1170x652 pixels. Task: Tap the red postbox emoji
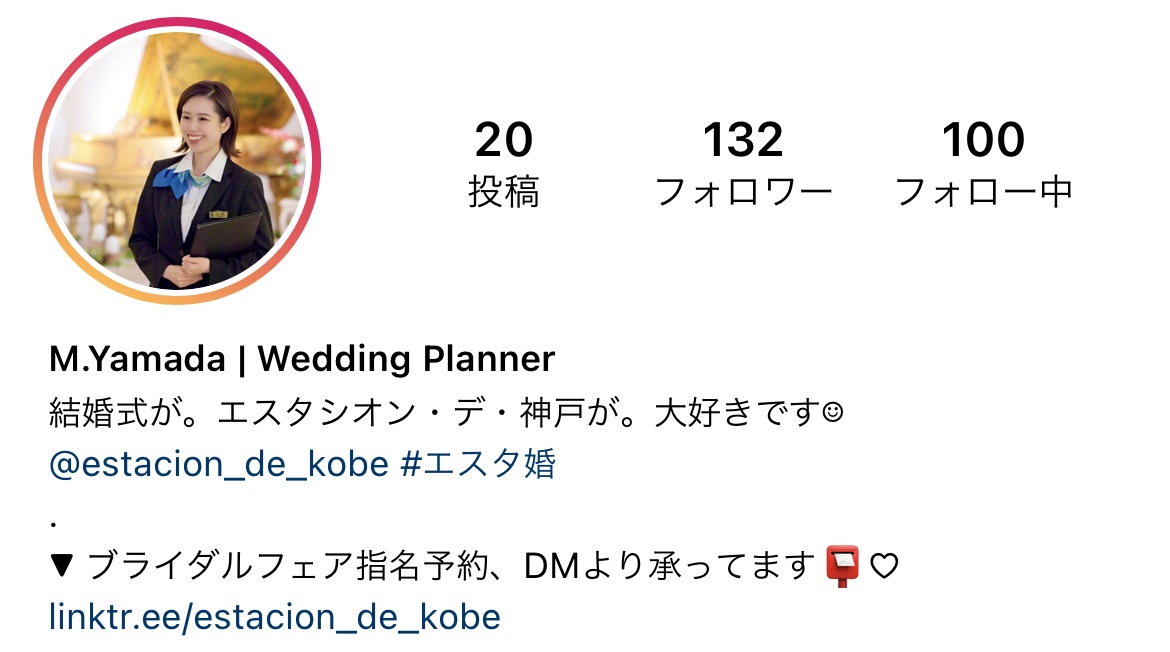[x=842, y=566]
